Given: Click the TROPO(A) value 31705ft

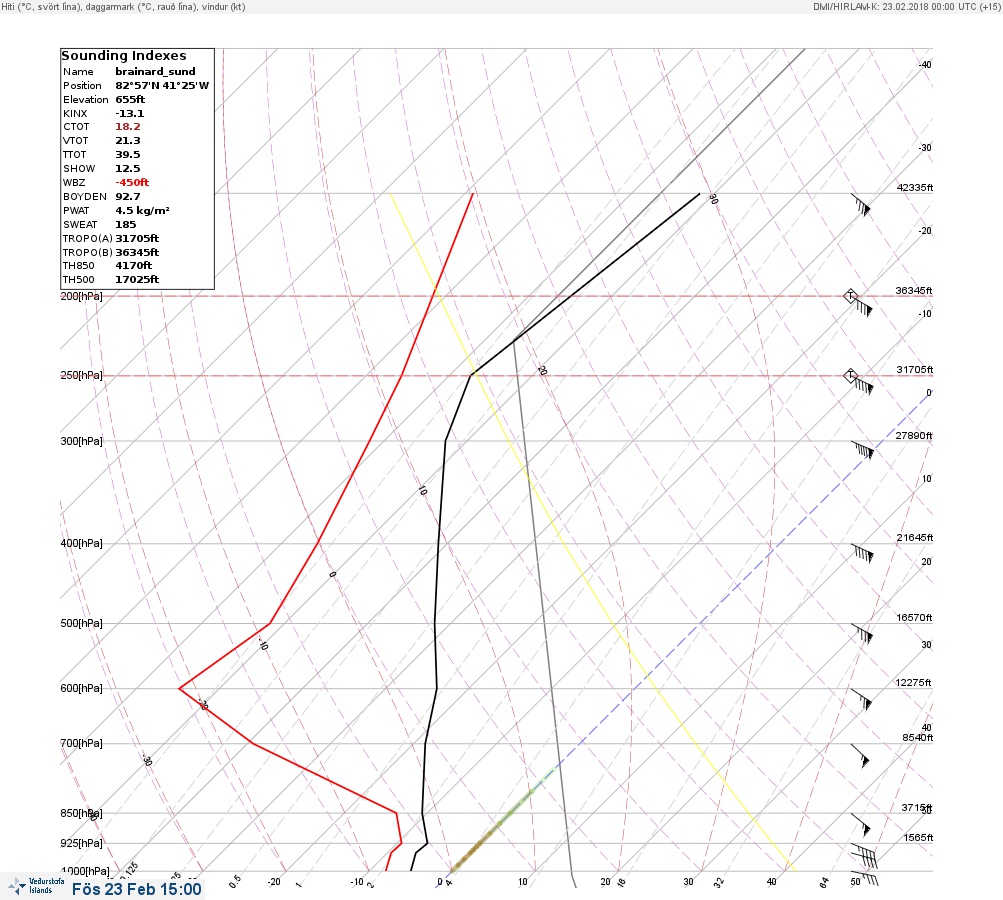Looking at the screenshot, I should click(137, 239).
